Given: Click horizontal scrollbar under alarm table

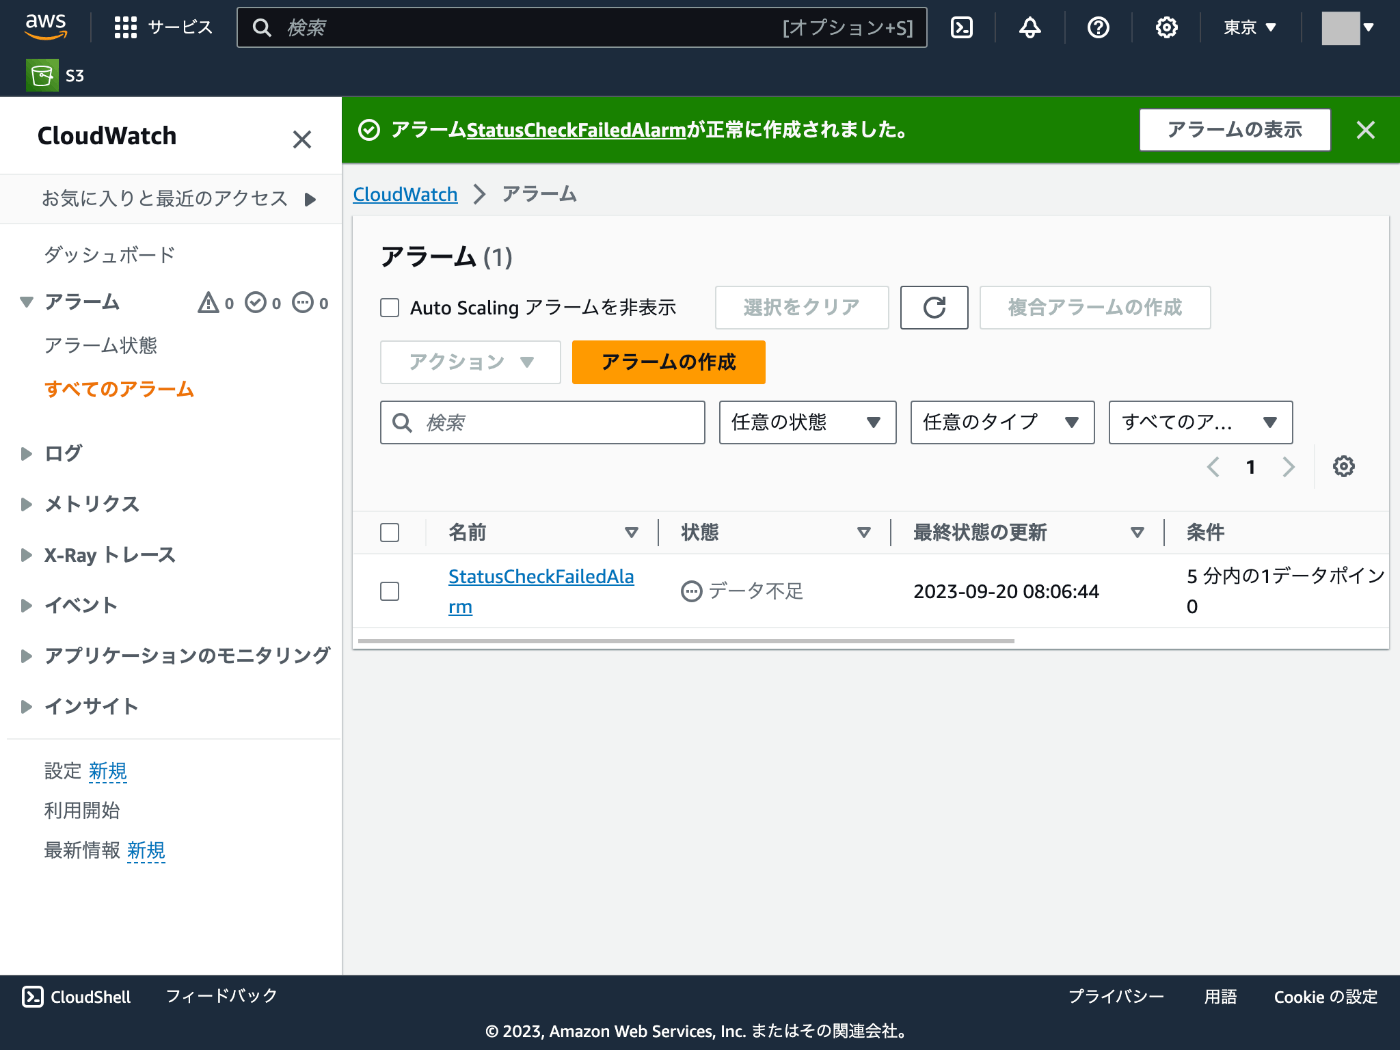Looking at the screenshot, I should pyautogui.click(x=686, y=640).
